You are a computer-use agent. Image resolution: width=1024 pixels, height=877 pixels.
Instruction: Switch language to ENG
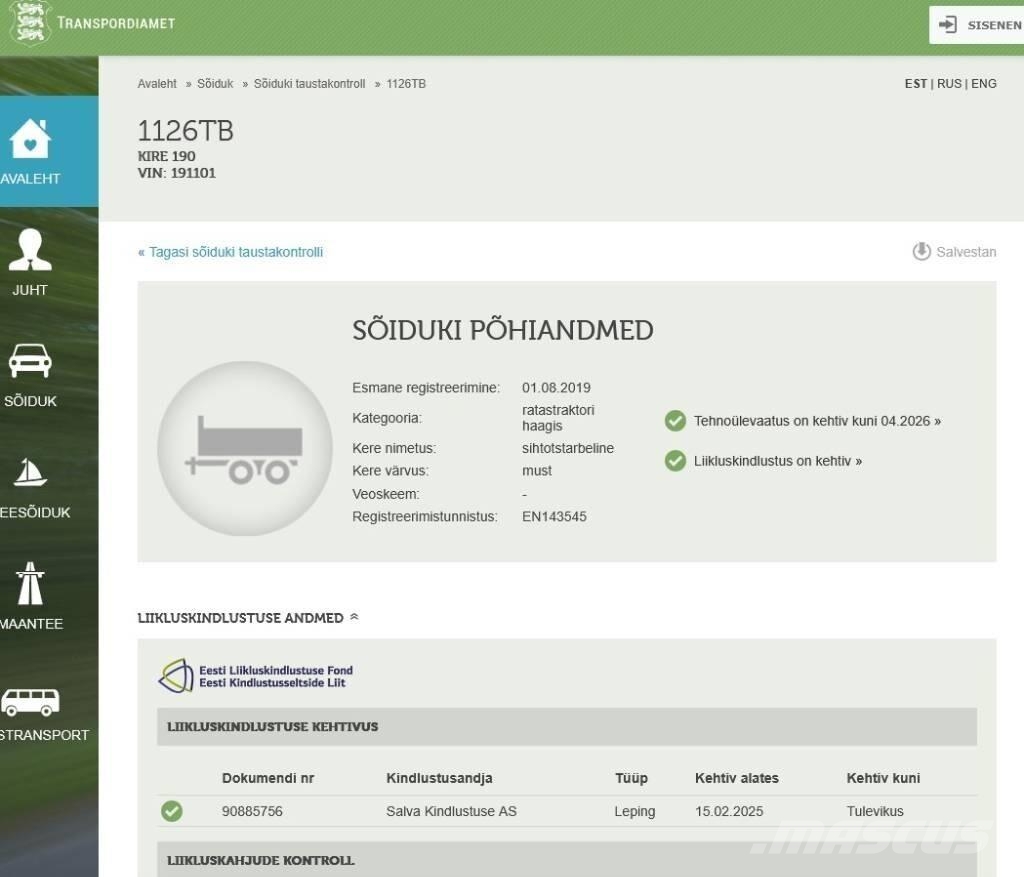pyautogui.click(x=984, y=84)
